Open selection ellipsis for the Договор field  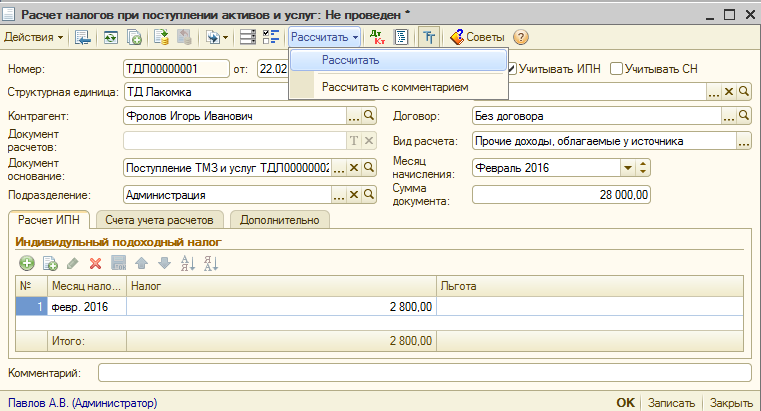[x=728, y=116]
